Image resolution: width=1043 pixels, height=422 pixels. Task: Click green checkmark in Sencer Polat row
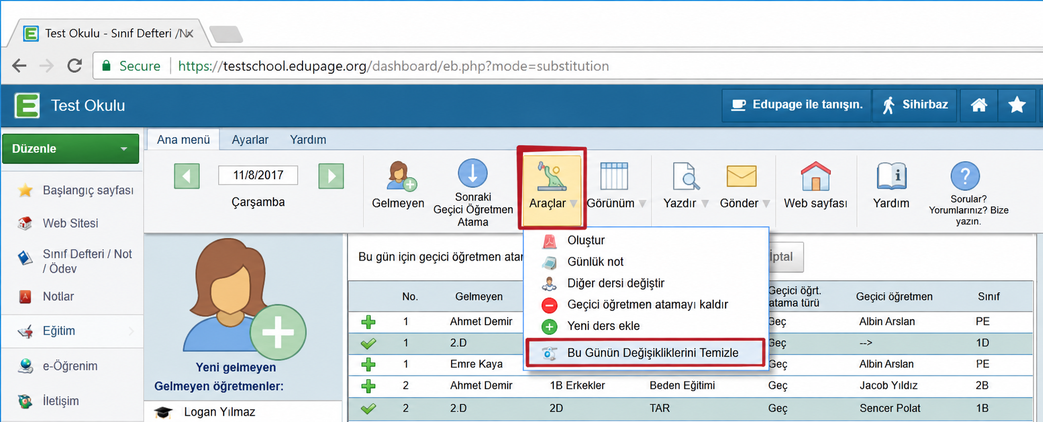[x=368, y=407]
